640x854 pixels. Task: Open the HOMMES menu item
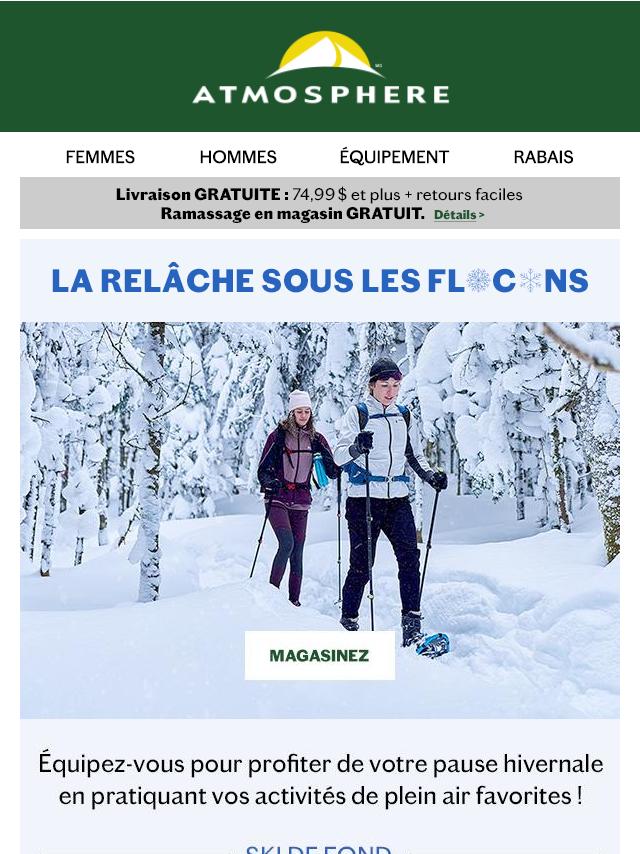238,157
